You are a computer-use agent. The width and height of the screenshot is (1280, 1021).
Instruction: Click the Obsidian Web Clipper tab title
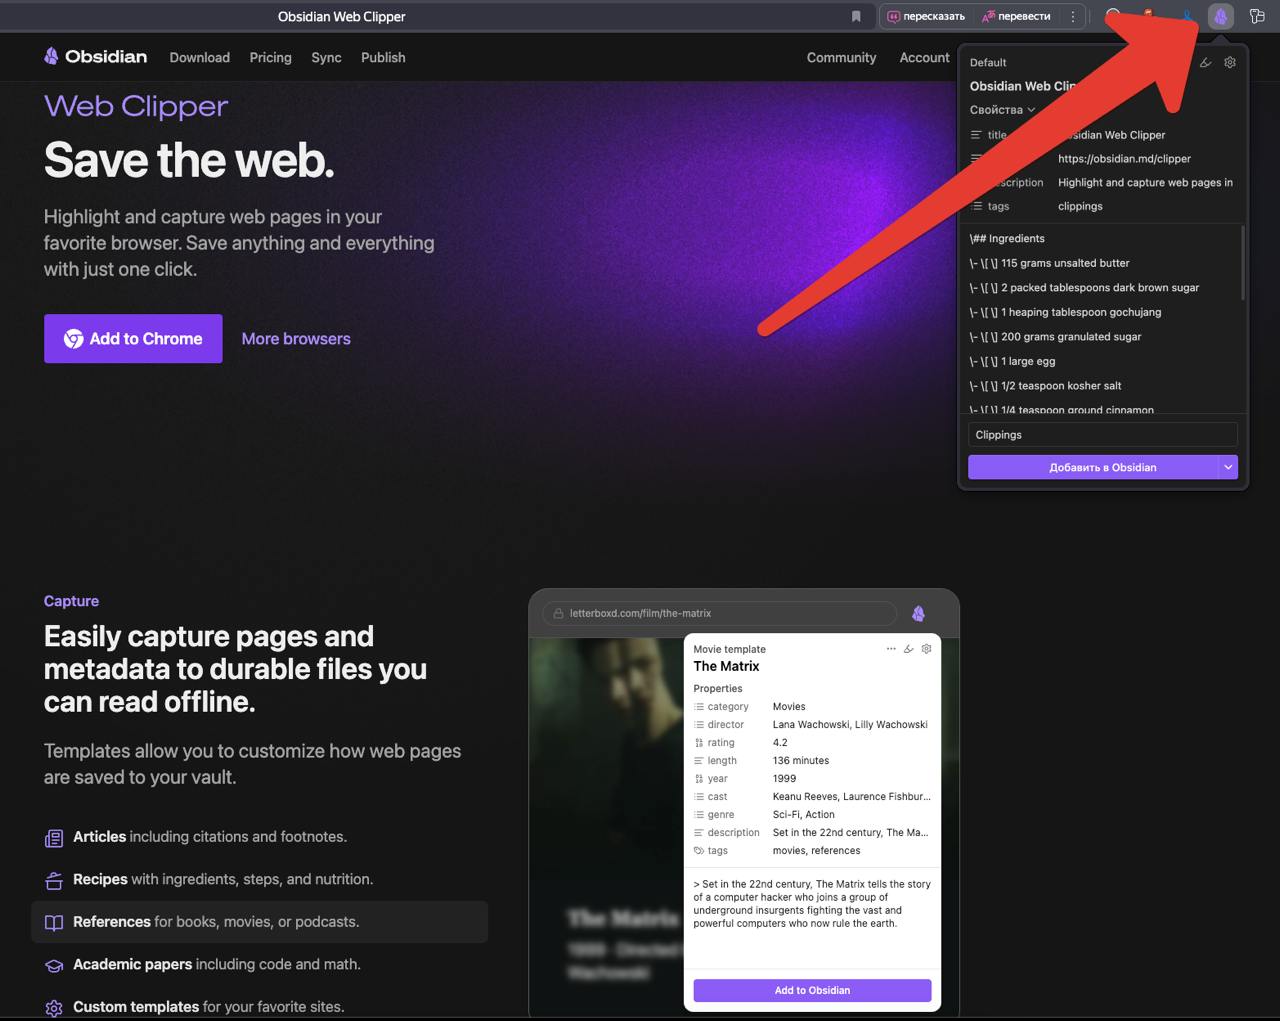[342, 16]
